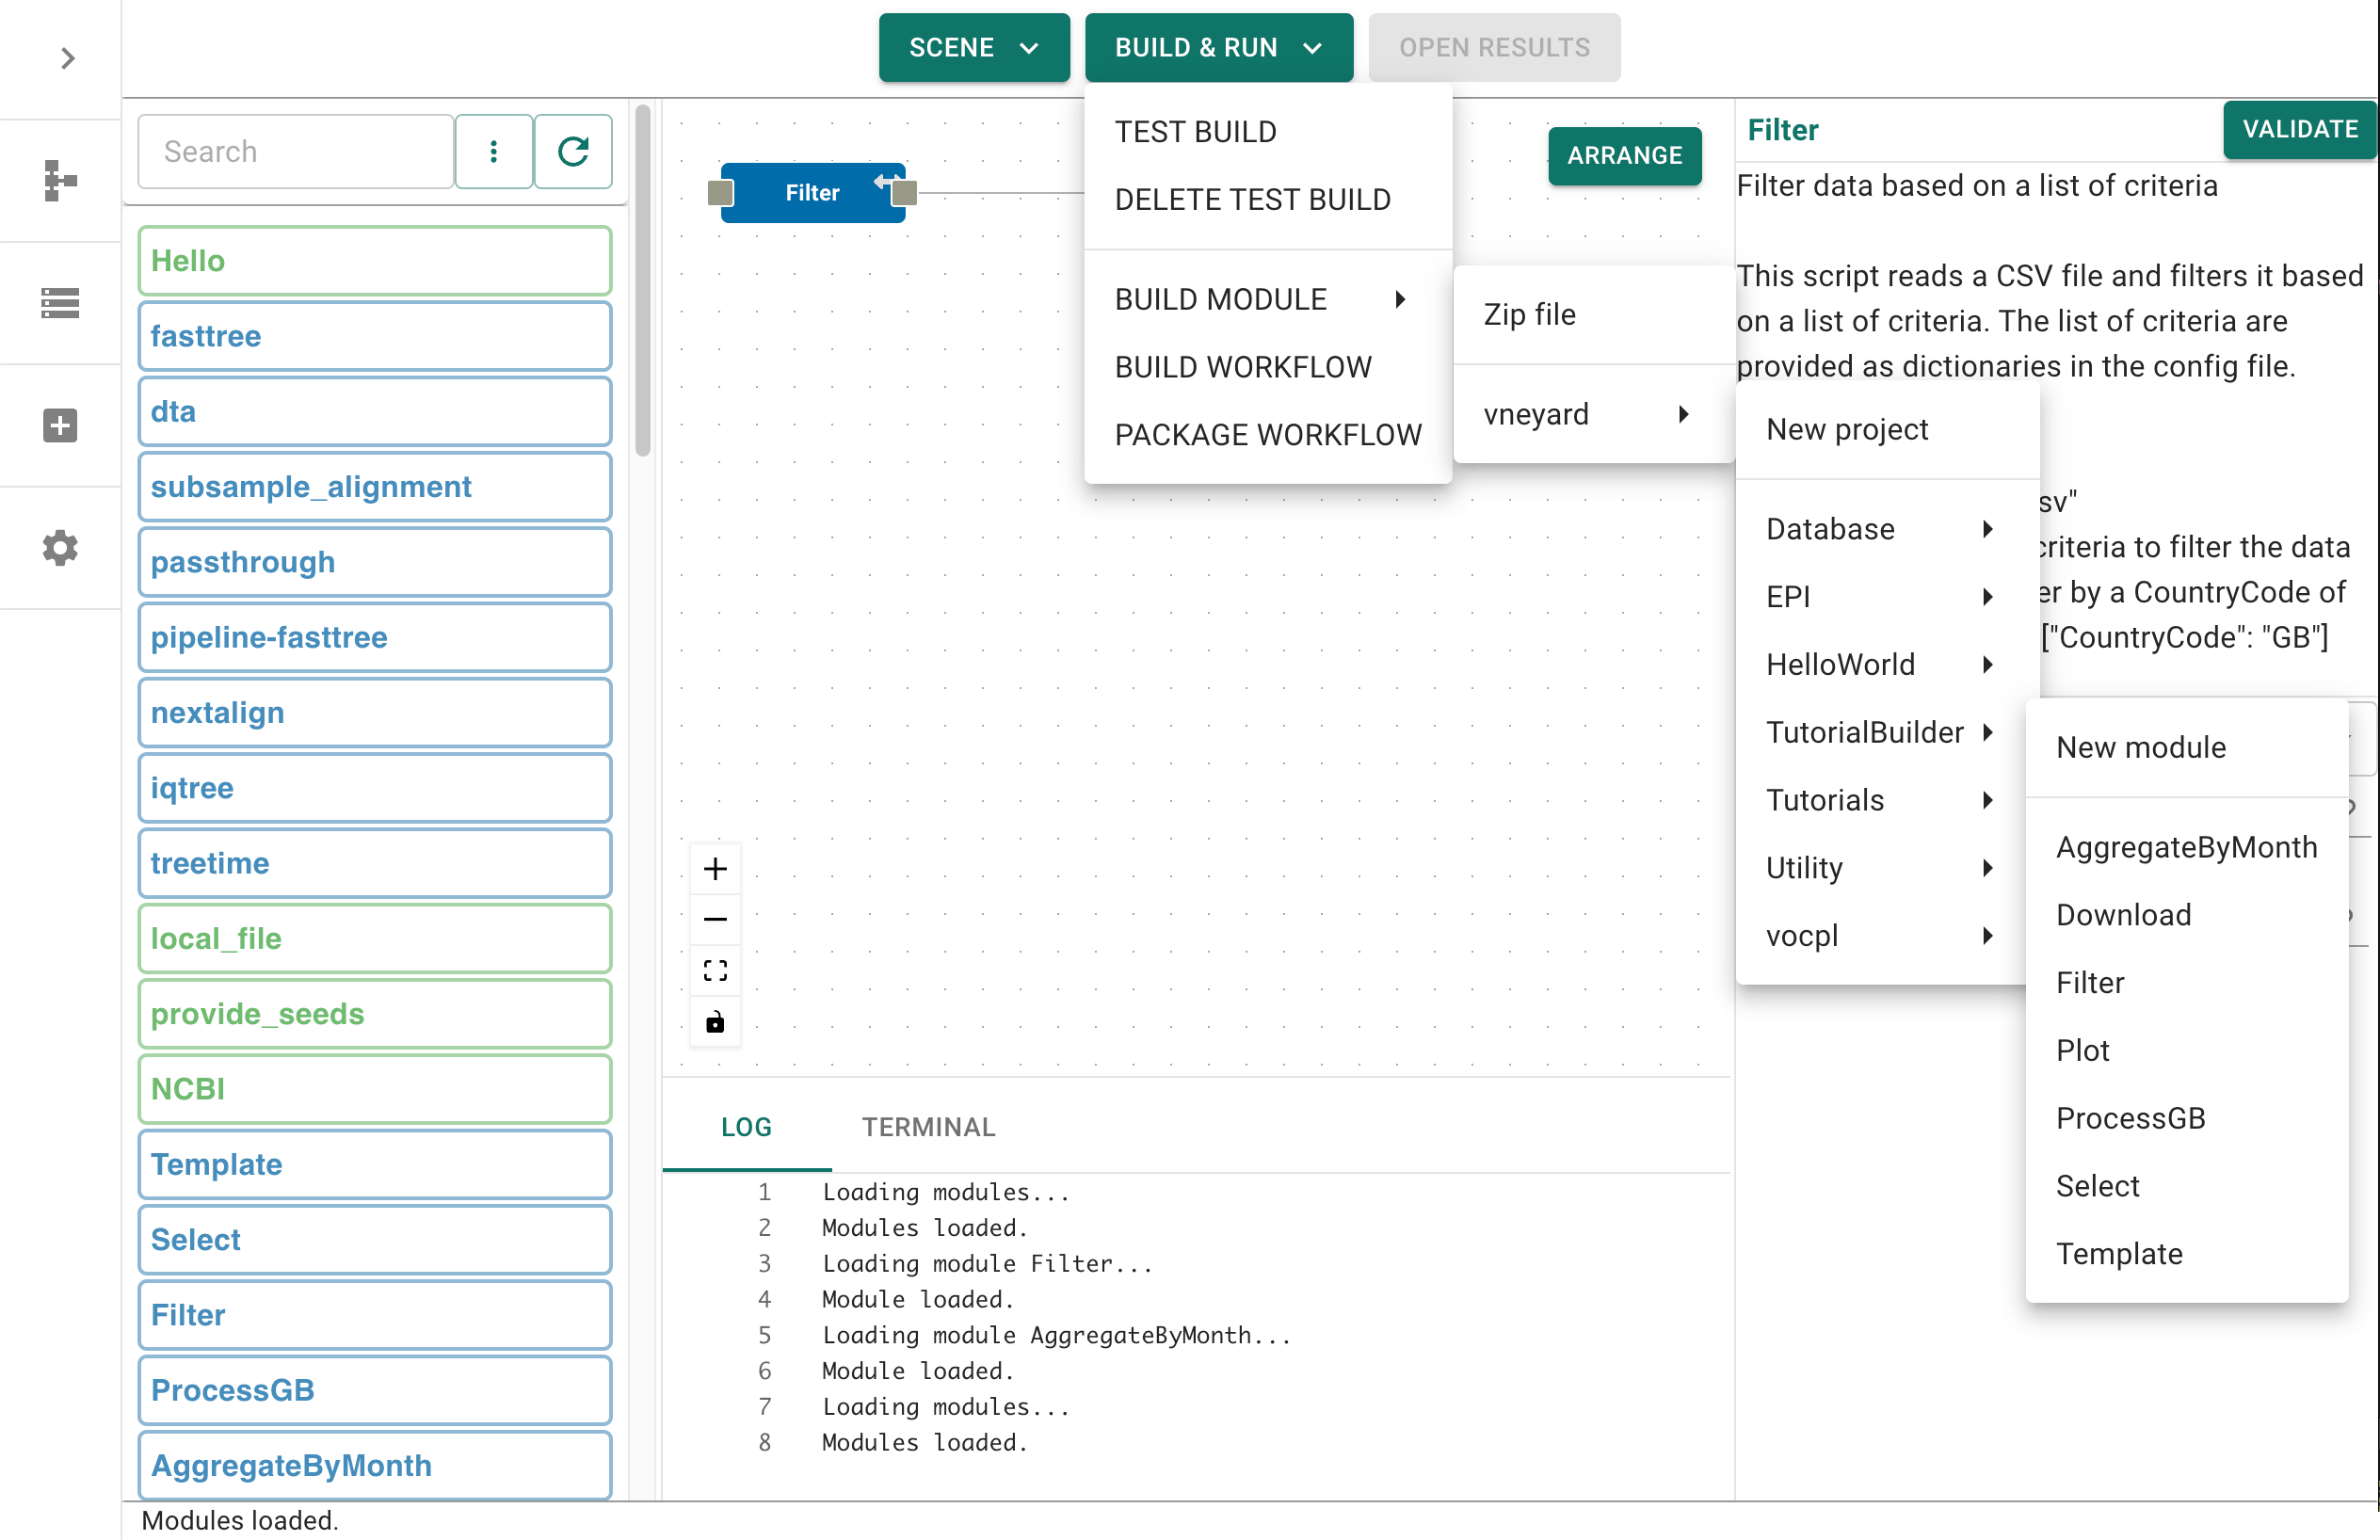Choose DELETE TEST BUILD

coord(1268,199)
